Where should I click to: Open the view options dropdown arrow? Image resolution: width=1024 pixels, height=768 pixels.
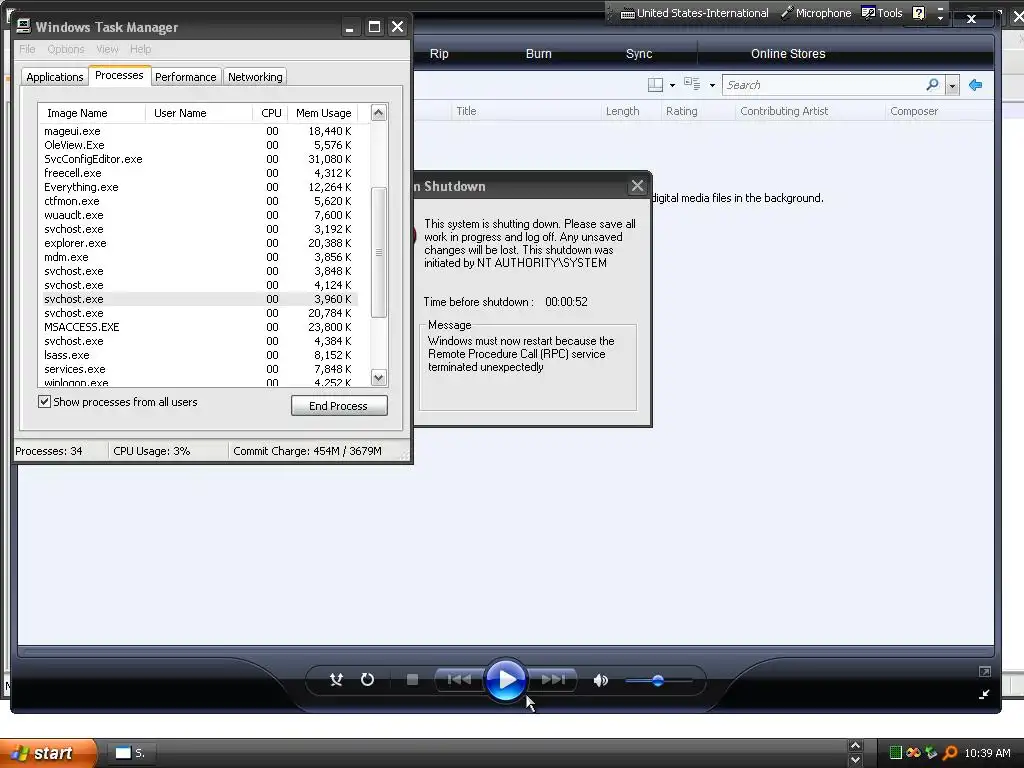[x=712, y=86]
